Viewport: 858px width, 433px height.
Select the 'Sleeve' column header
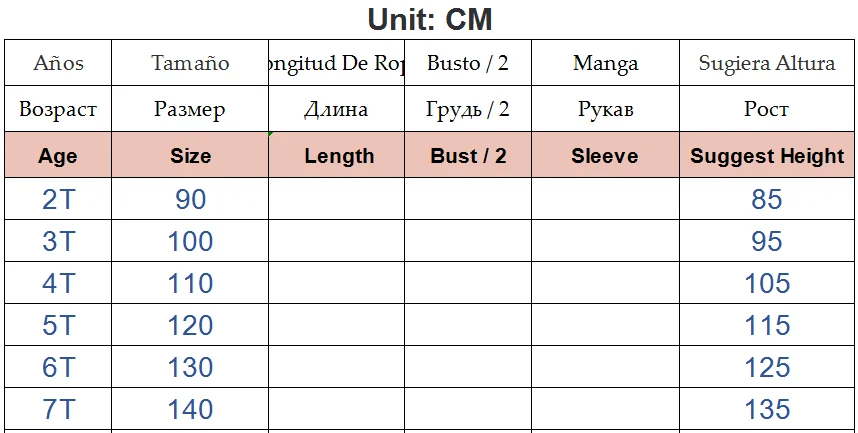605,156
